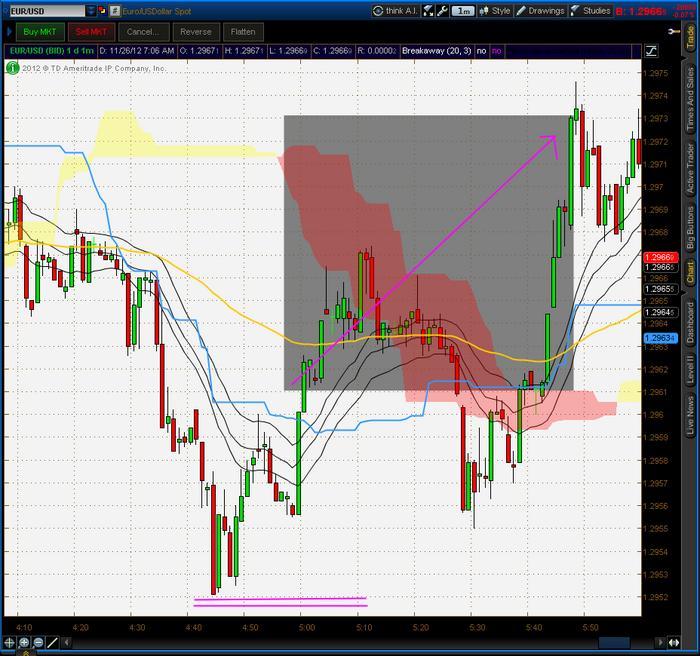Image resolution: width=700 pixels, height=656 pixels.
Task: Click the color link icon next to symbol
Action: click(102, 10)
